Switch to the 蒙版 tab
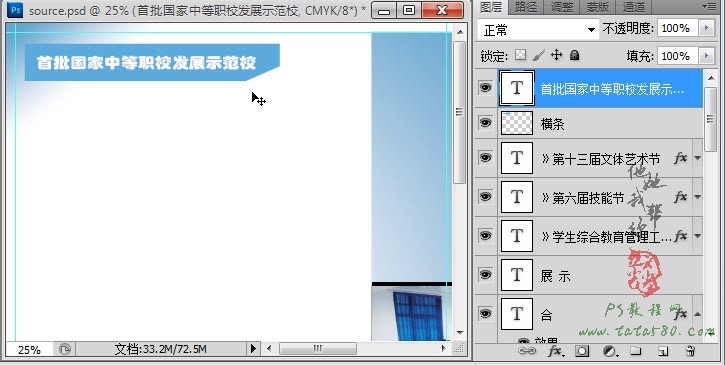 (x=597, y=6)
